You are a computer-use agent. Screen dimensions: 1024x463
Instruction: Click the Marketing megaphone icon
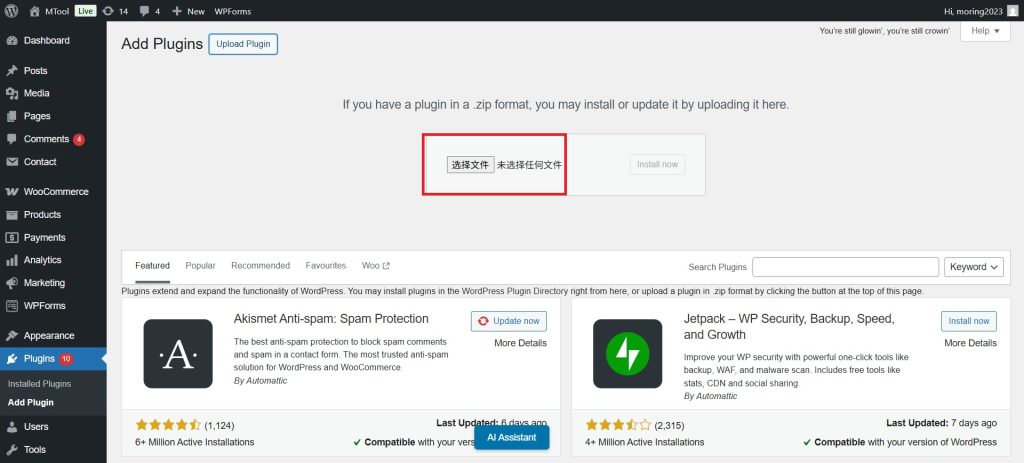[12, 283]
